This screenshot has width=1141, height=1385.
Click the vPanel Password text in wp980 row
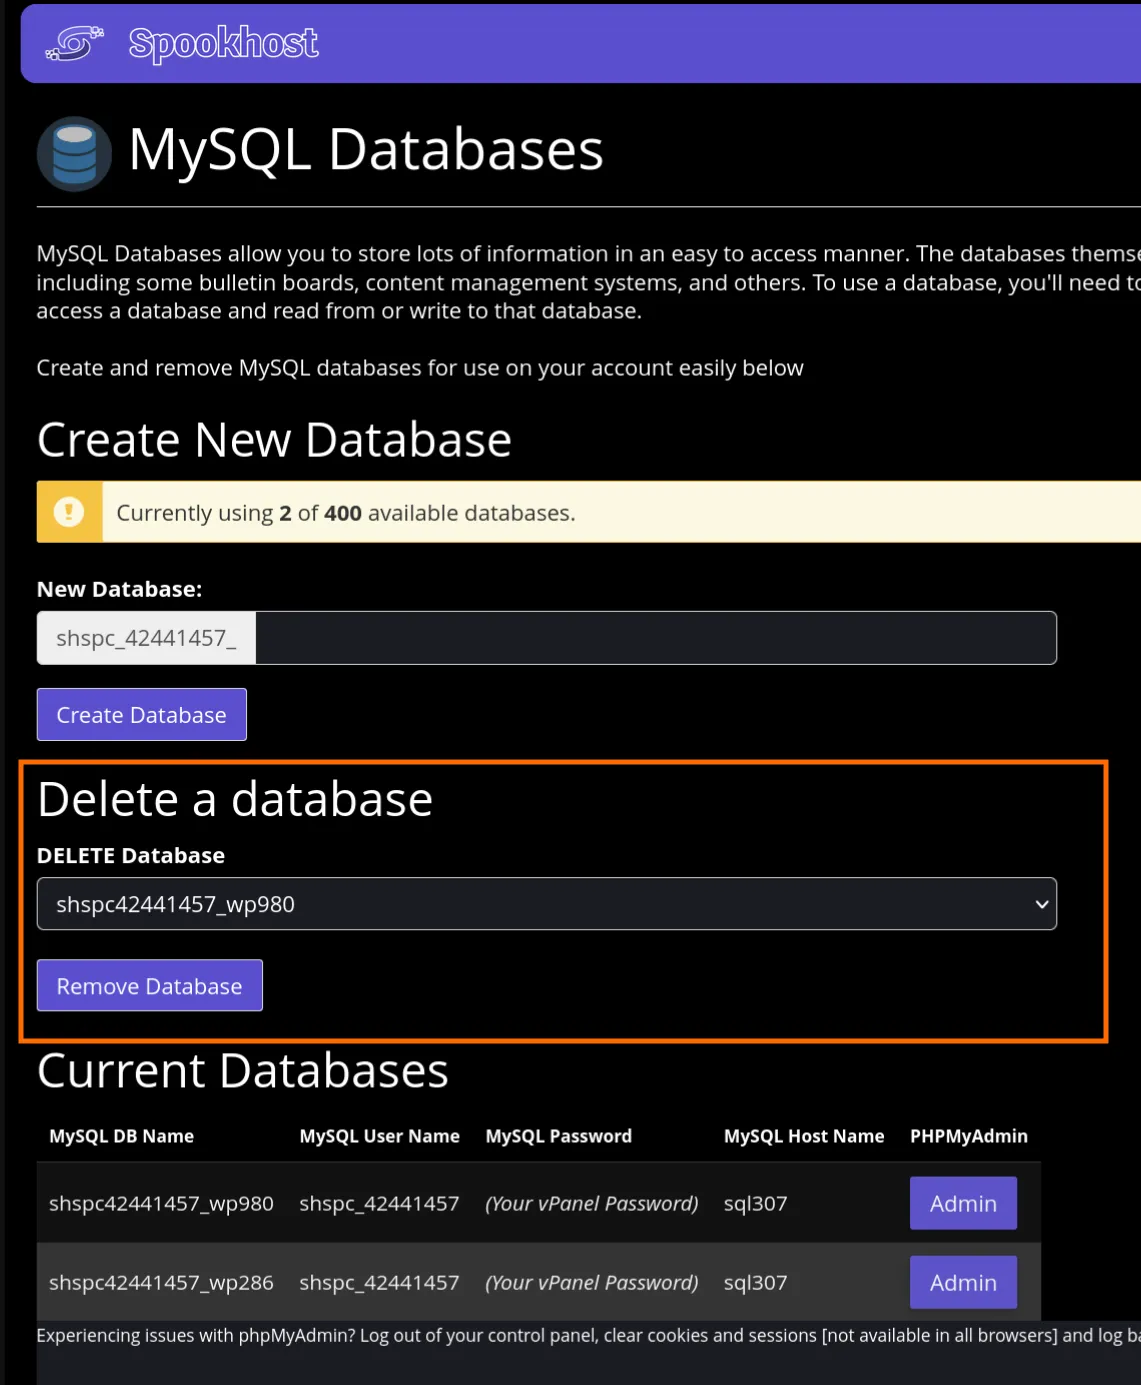pyautogui.click(x=592, y=1203)
